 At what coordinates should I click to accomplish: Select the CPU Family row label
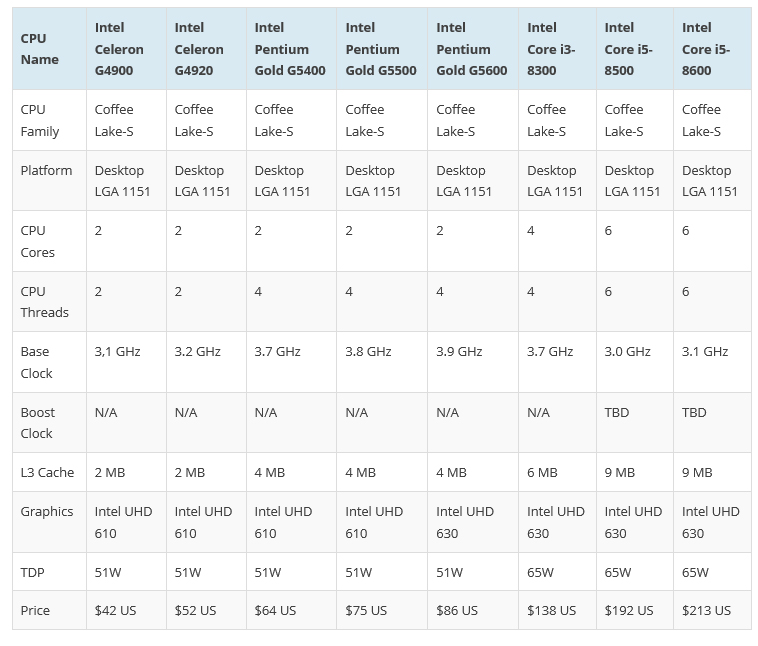click(x=40, y=120)
